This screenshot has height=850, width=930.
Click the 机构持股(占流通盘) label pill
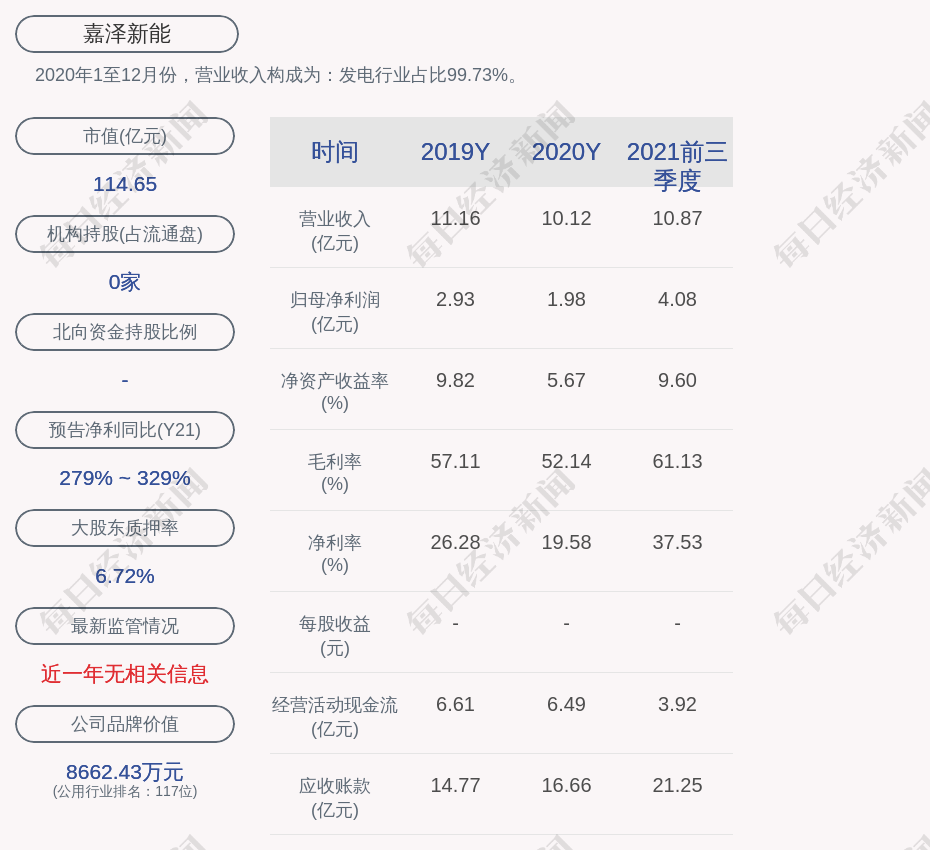click(125, 234)
